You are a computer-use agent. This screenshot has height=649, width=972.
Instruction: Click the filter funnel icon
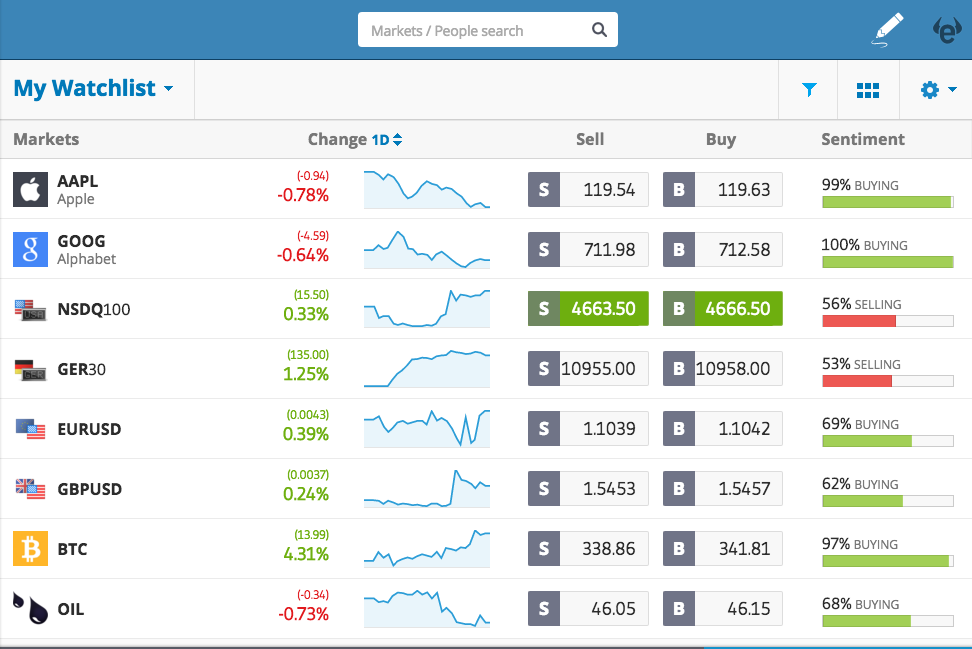[x=809, y=90]
